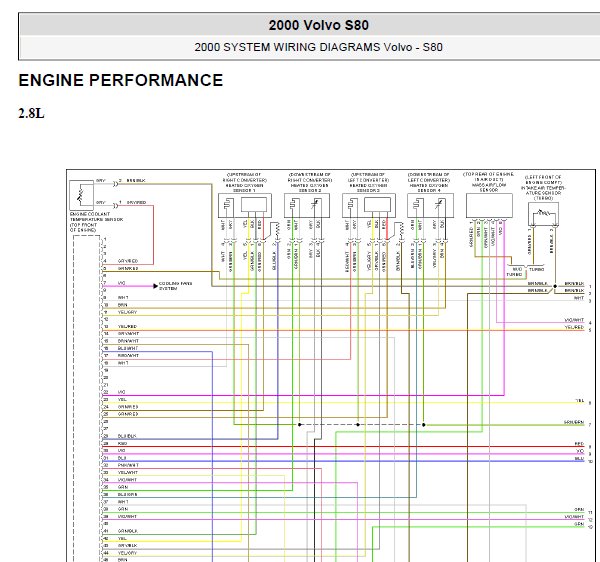Click the 'YEL/WHT' wire label at pin 33
Viewport: 600px width, 562px height.
128,472
